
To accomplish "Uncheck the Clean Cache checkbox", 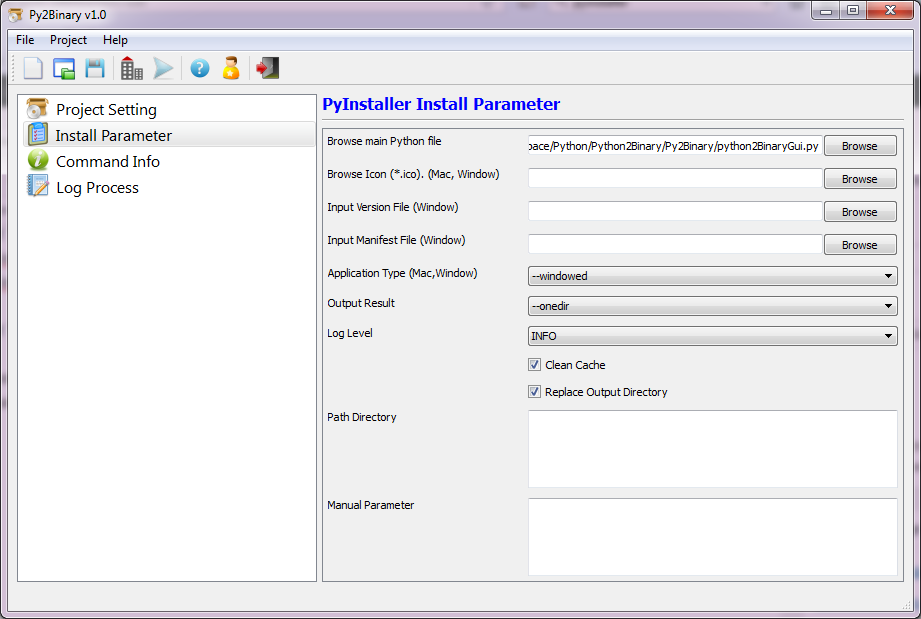I will (534, 365).
